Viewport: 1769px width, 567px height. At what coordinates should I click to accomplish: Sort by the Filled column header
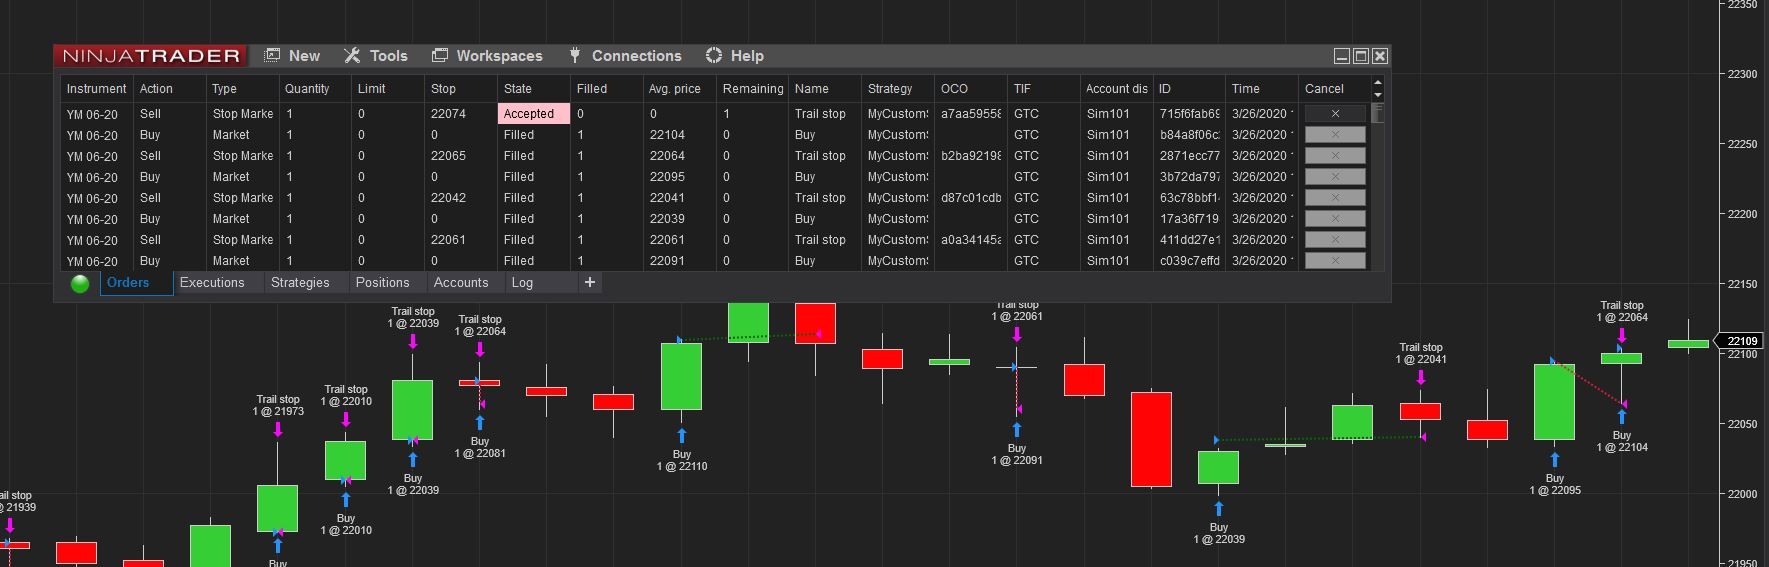[x=607, y=89]
